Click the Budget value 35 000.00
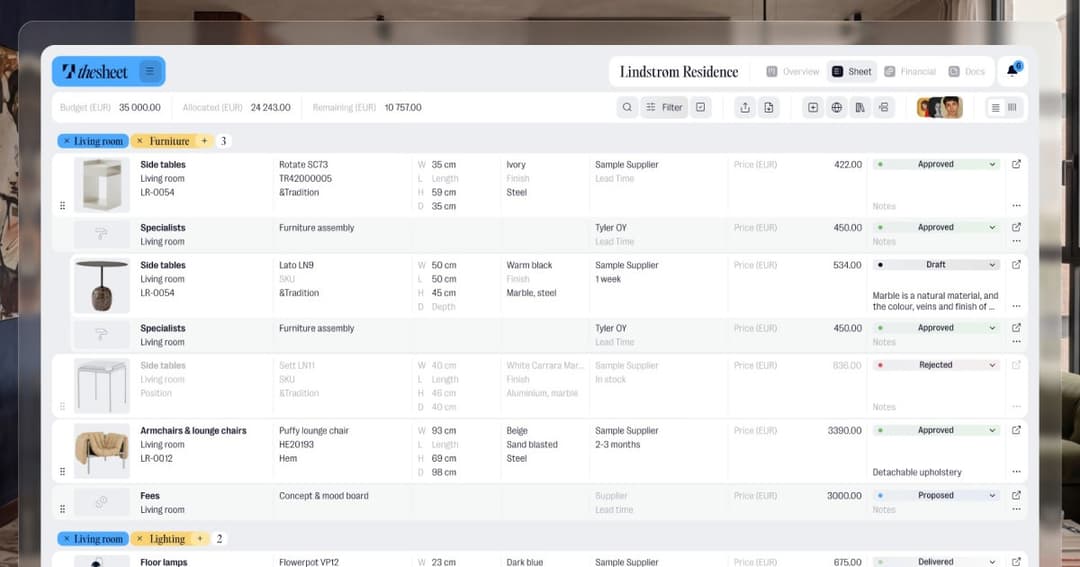Image resolution: width=1080 pixels, height=567 pixels. coord(140,107)
